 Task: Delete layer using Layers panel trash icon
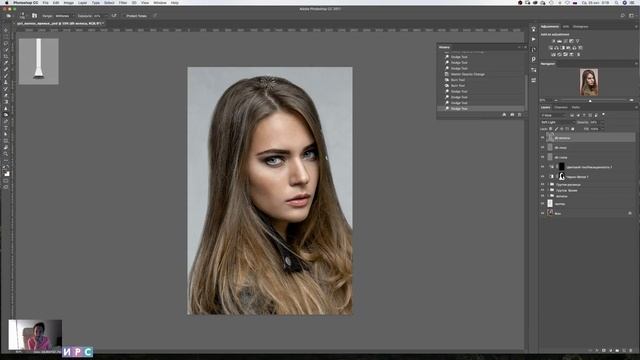click(631, 350)
